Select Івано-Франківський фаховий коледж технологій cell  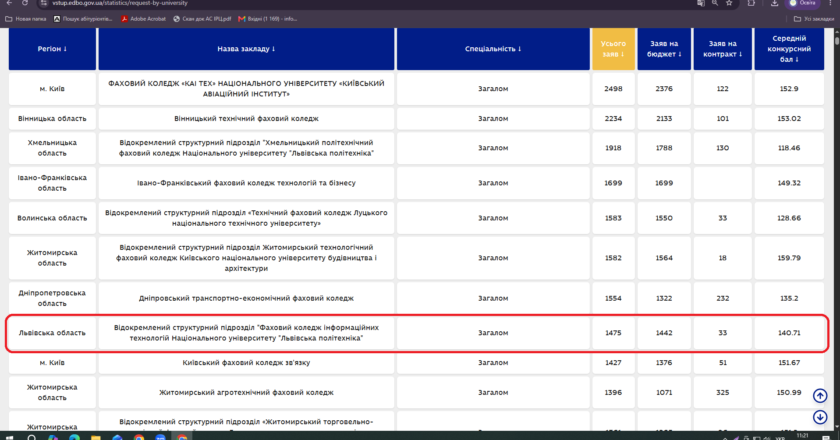tap(246, 183)
